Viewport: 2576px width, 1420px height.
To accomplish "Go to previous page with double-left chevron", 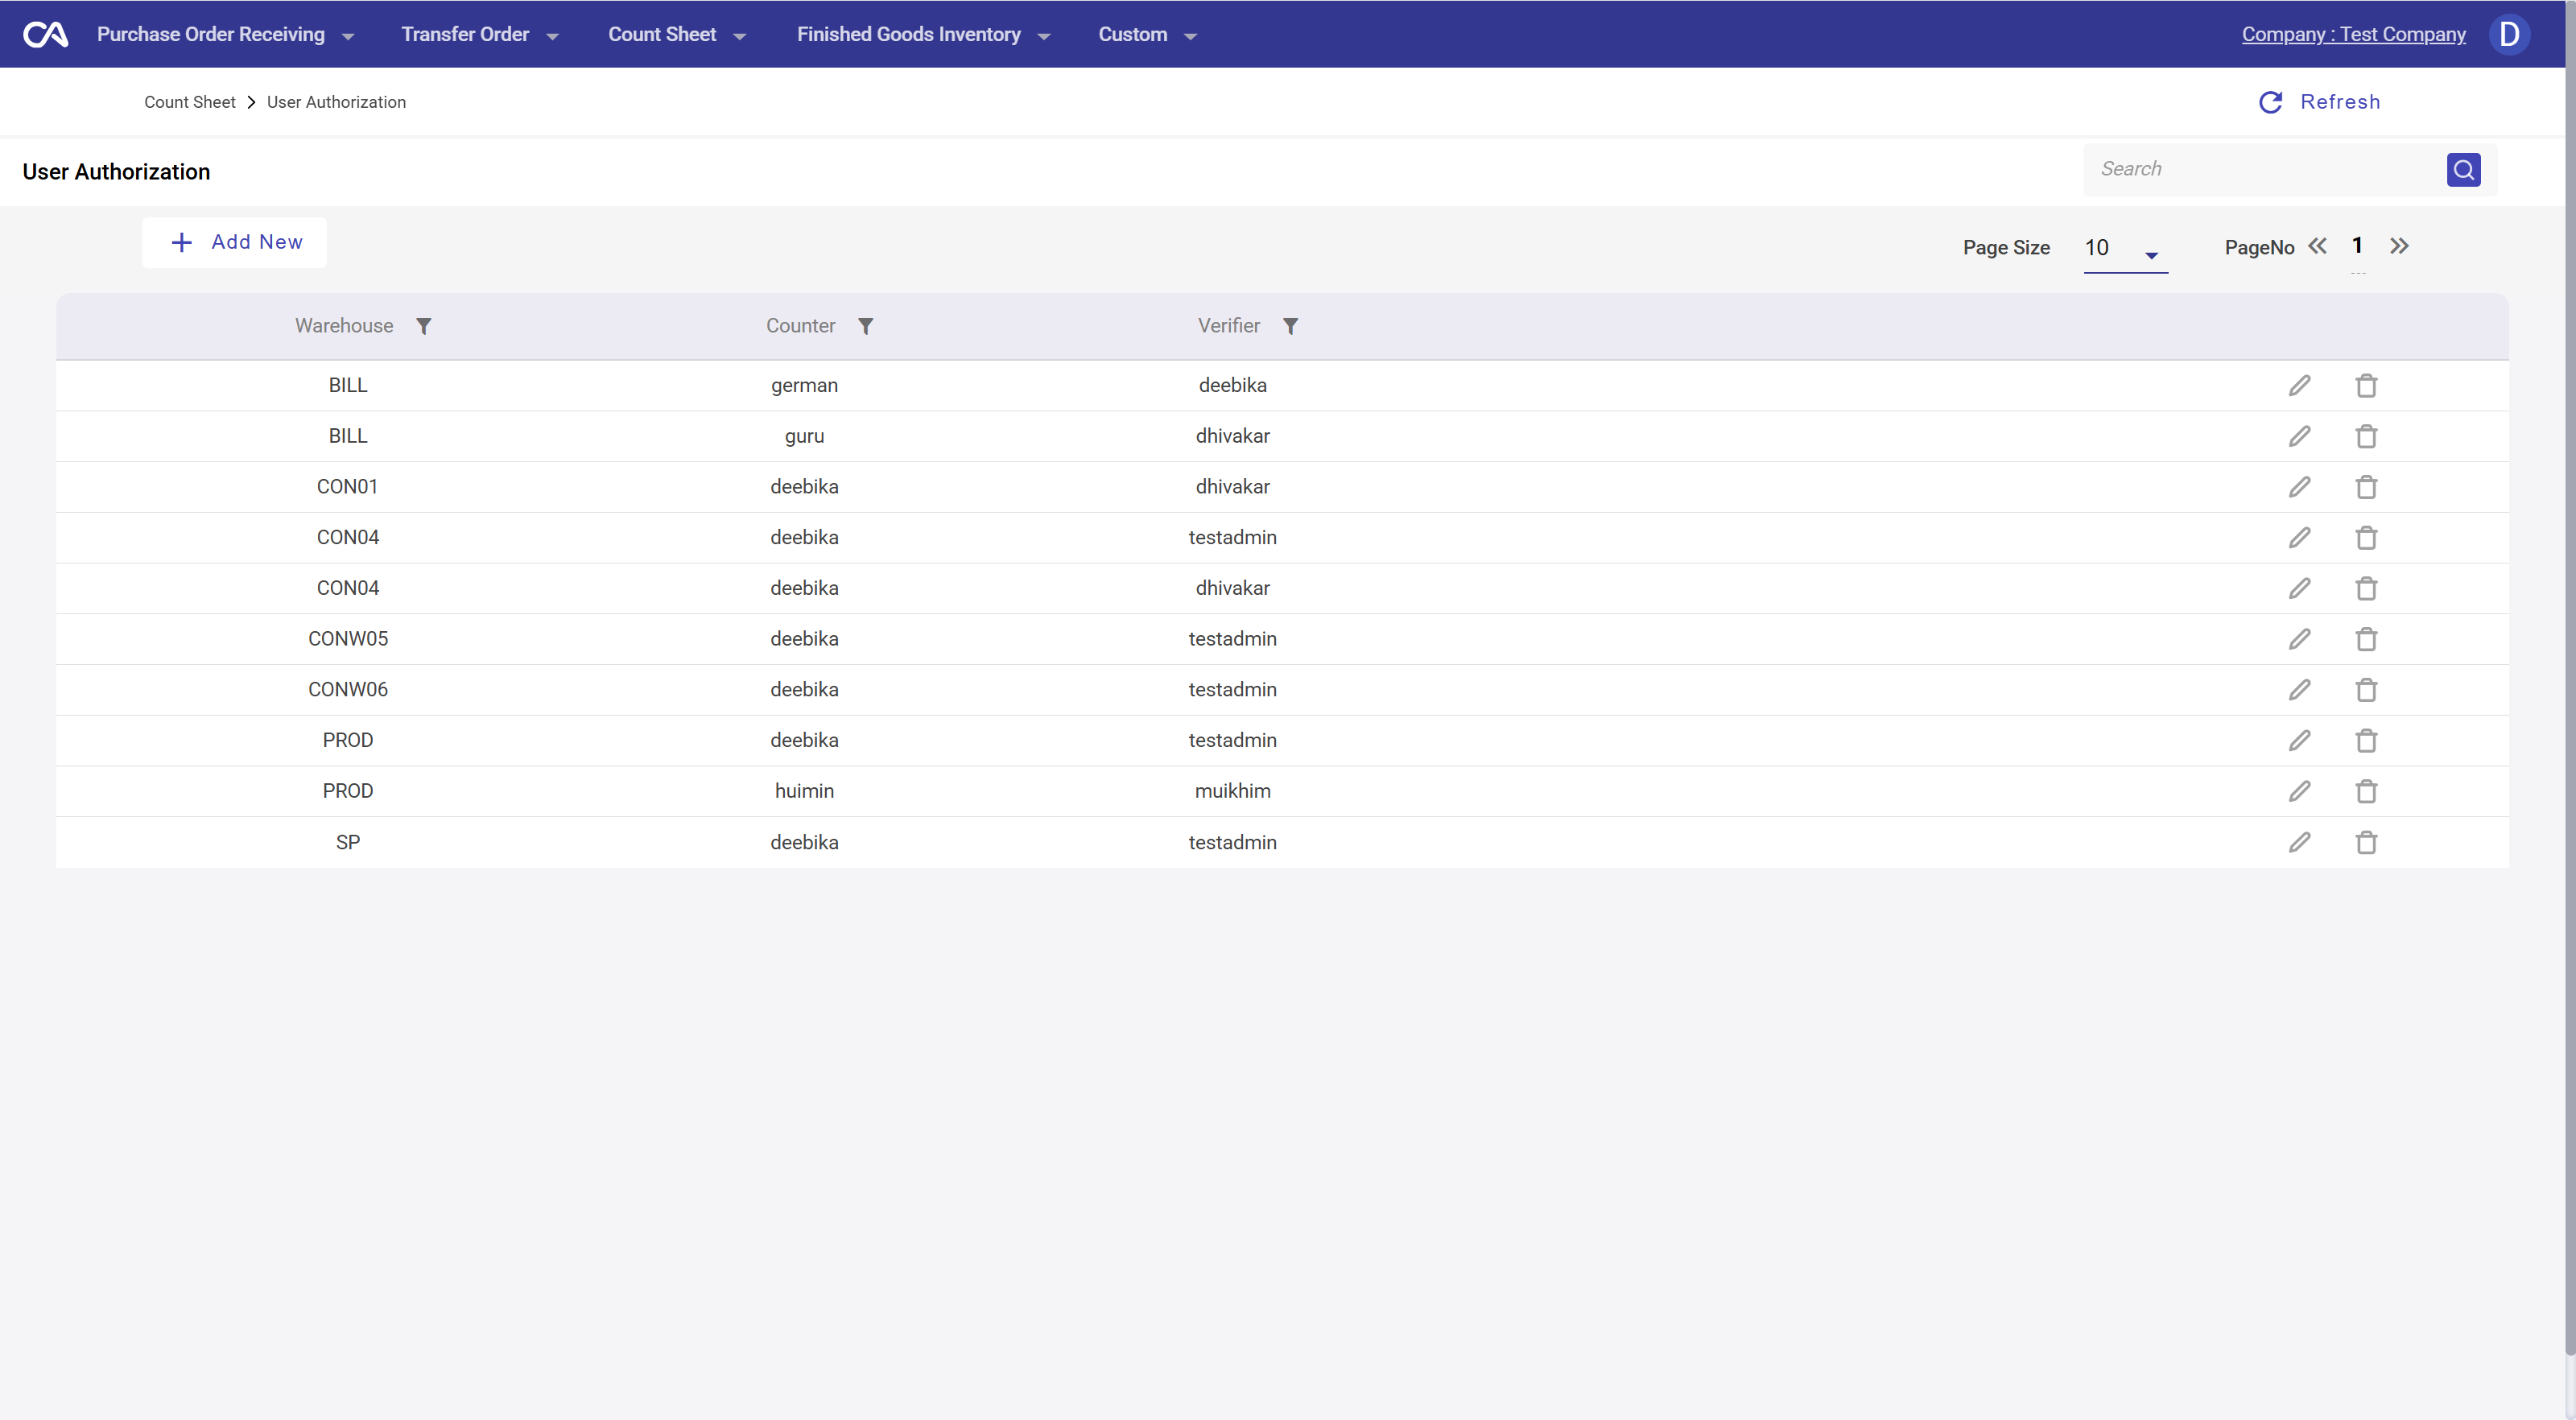I will [2317, 246].
